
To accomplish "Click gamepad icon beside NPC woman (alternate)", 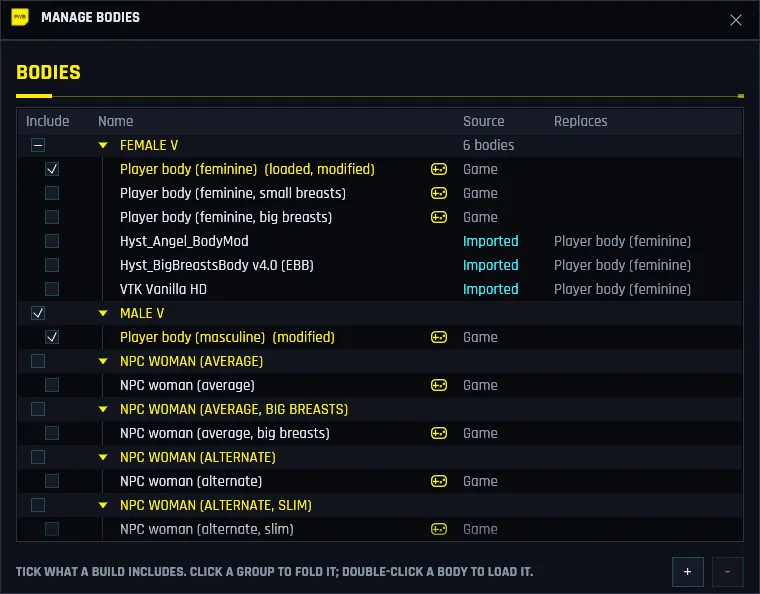I will pos(439,481).
